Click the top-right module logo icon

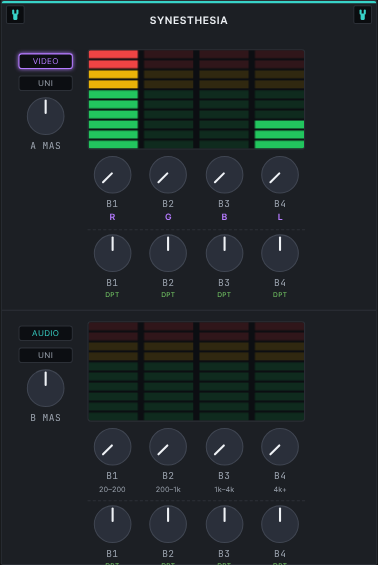tap(363, 15)
